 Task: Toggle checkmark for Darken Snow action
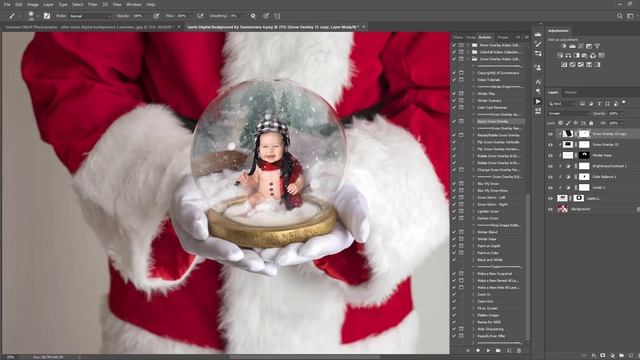point(454,218)
